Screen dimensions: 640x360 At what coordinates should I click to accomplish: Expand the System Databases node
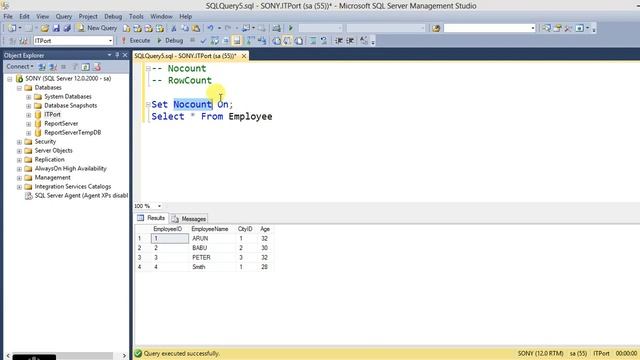pos(29,97)
